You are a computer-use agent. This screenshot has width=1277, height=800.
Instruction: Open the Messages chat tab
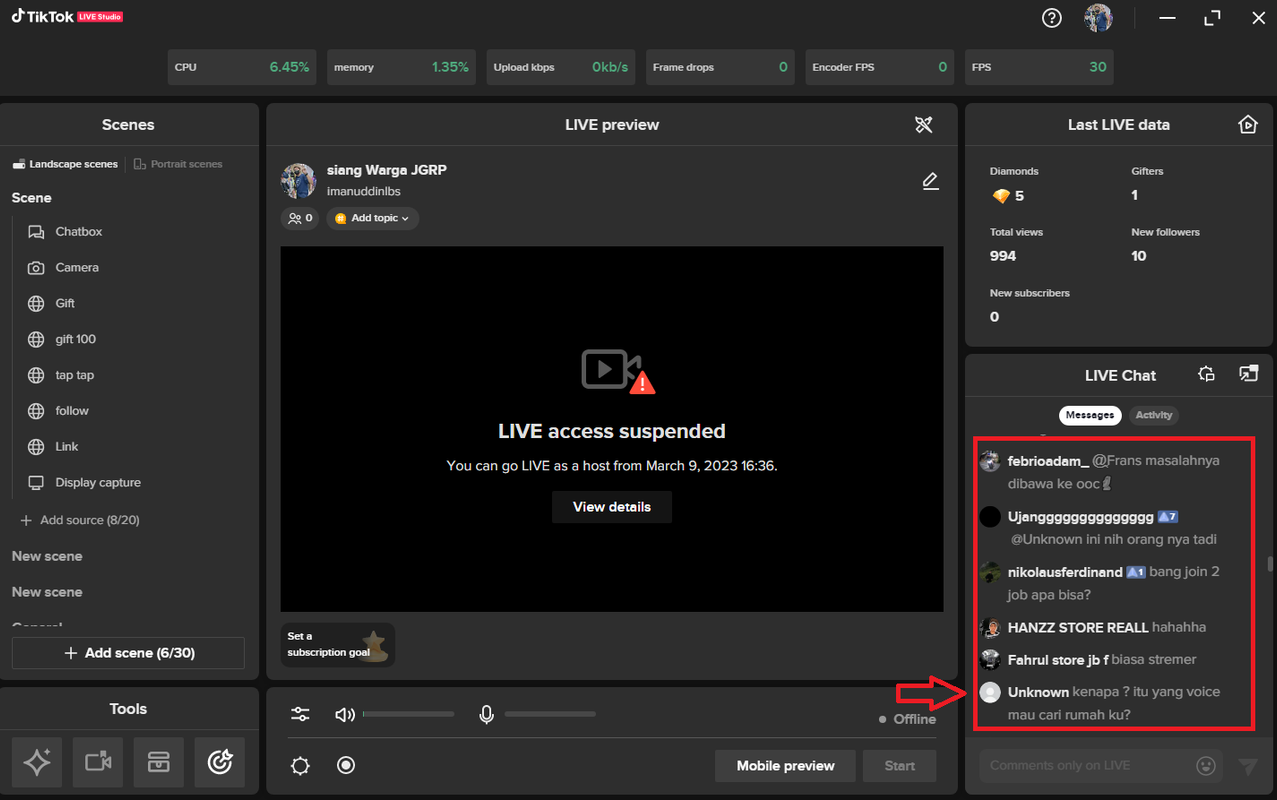(x=1090, y=415)
